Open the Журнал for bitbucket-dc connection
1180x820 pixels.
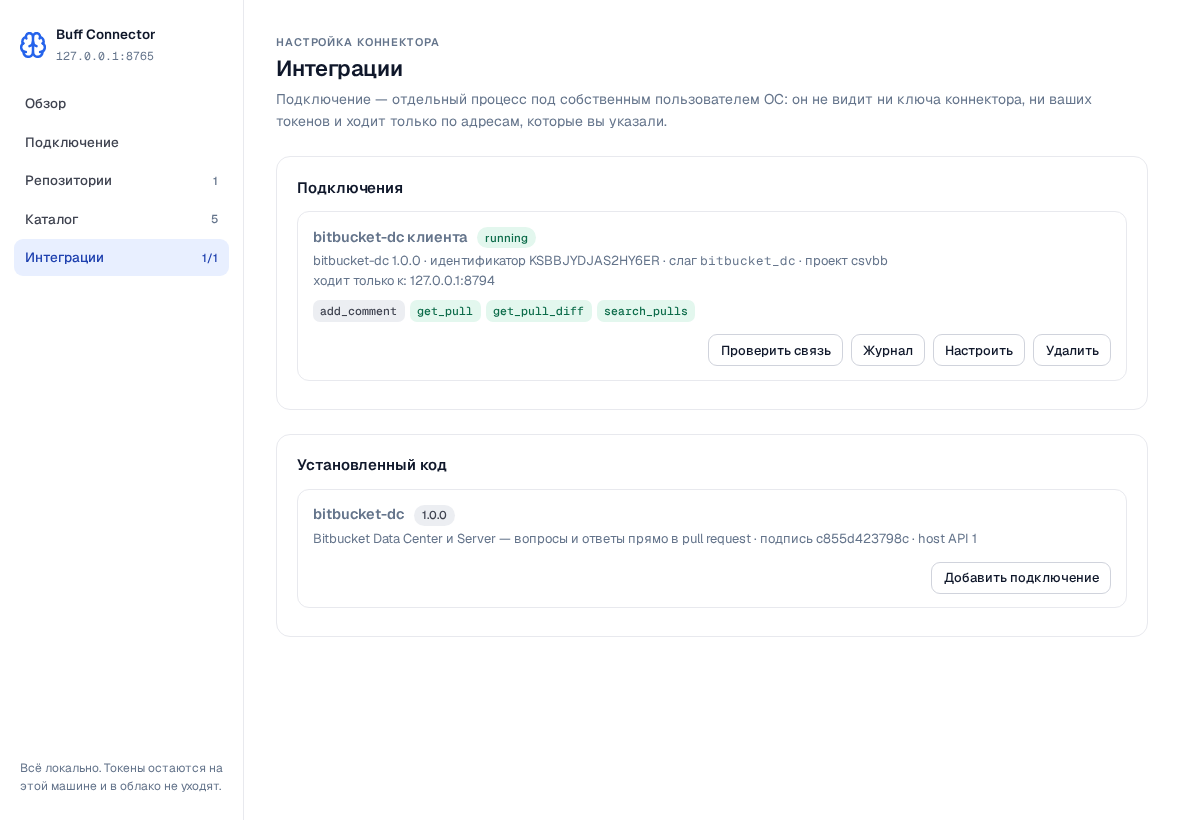click(888, 351)
